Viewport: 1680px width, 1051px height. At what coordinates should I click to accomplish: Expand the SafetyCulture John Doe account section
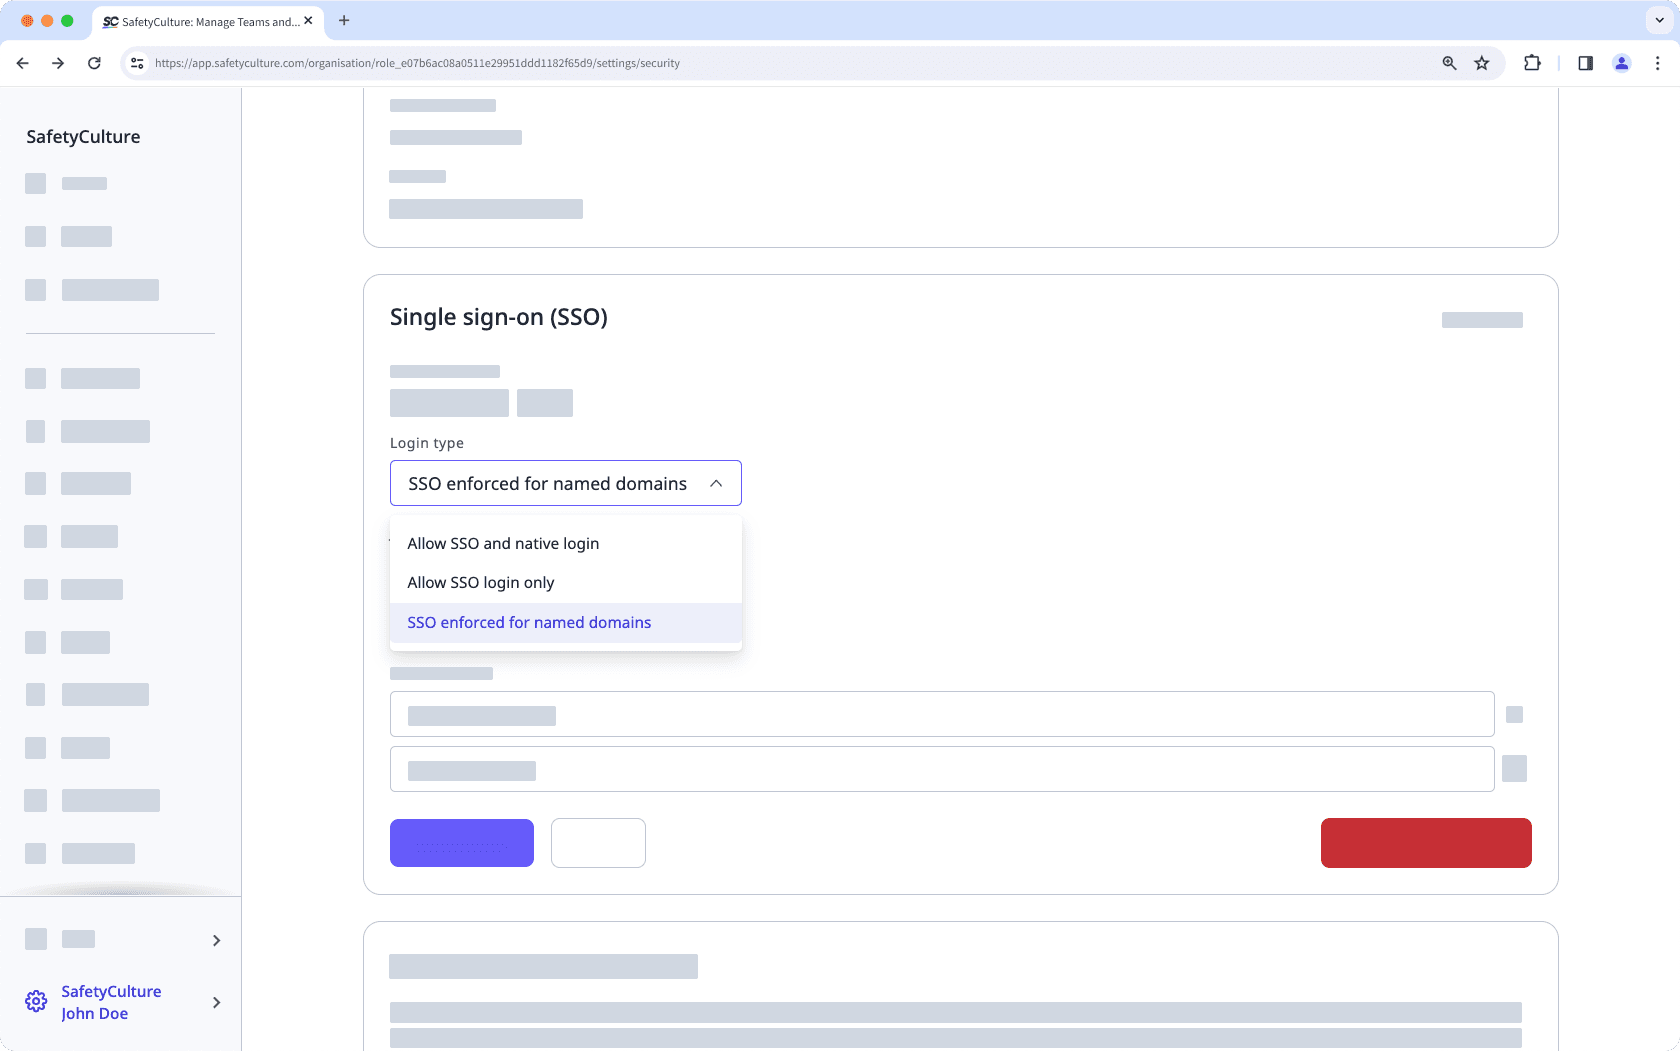(x=216, y=1002)
